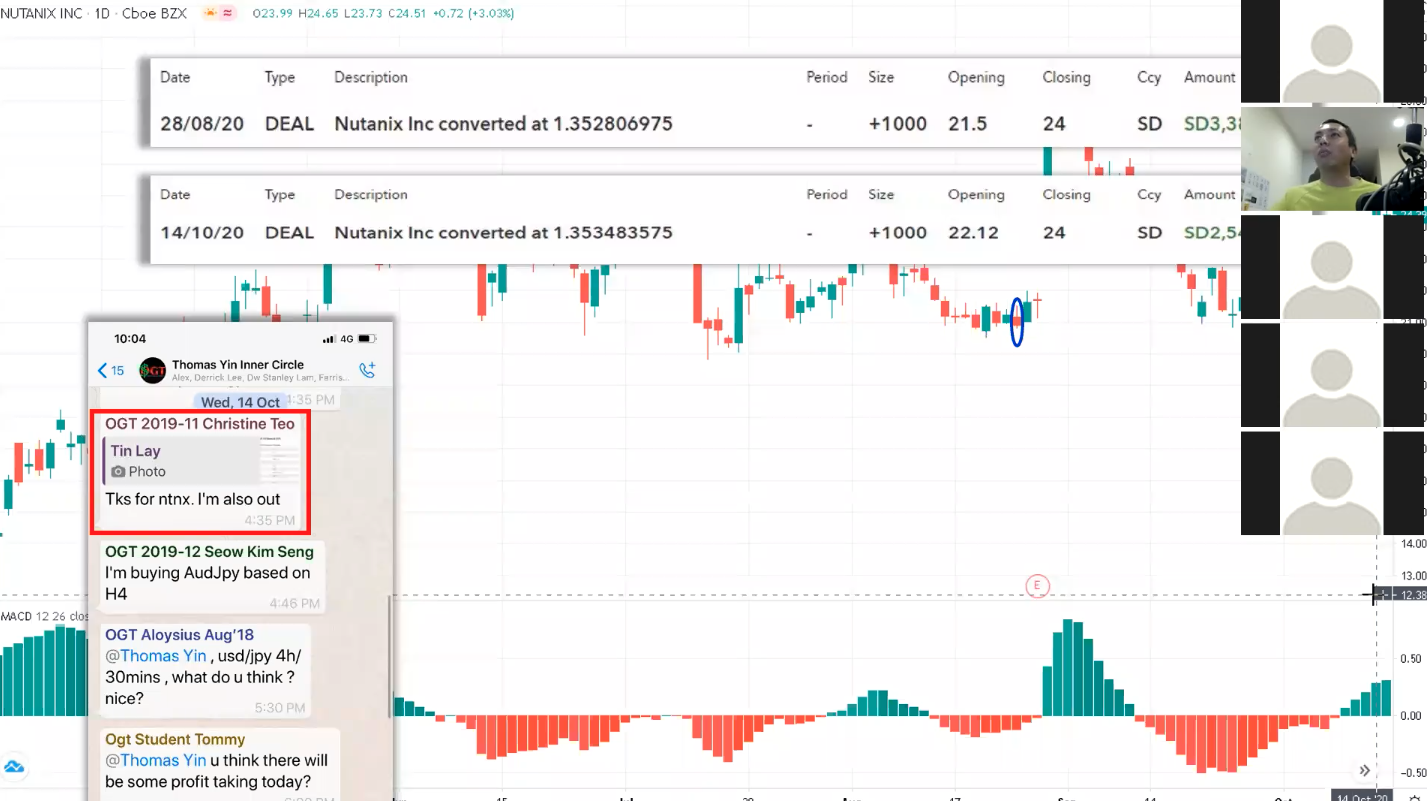Click the NUTANIX INC symbol title
1427x801 pixels.
40,13
